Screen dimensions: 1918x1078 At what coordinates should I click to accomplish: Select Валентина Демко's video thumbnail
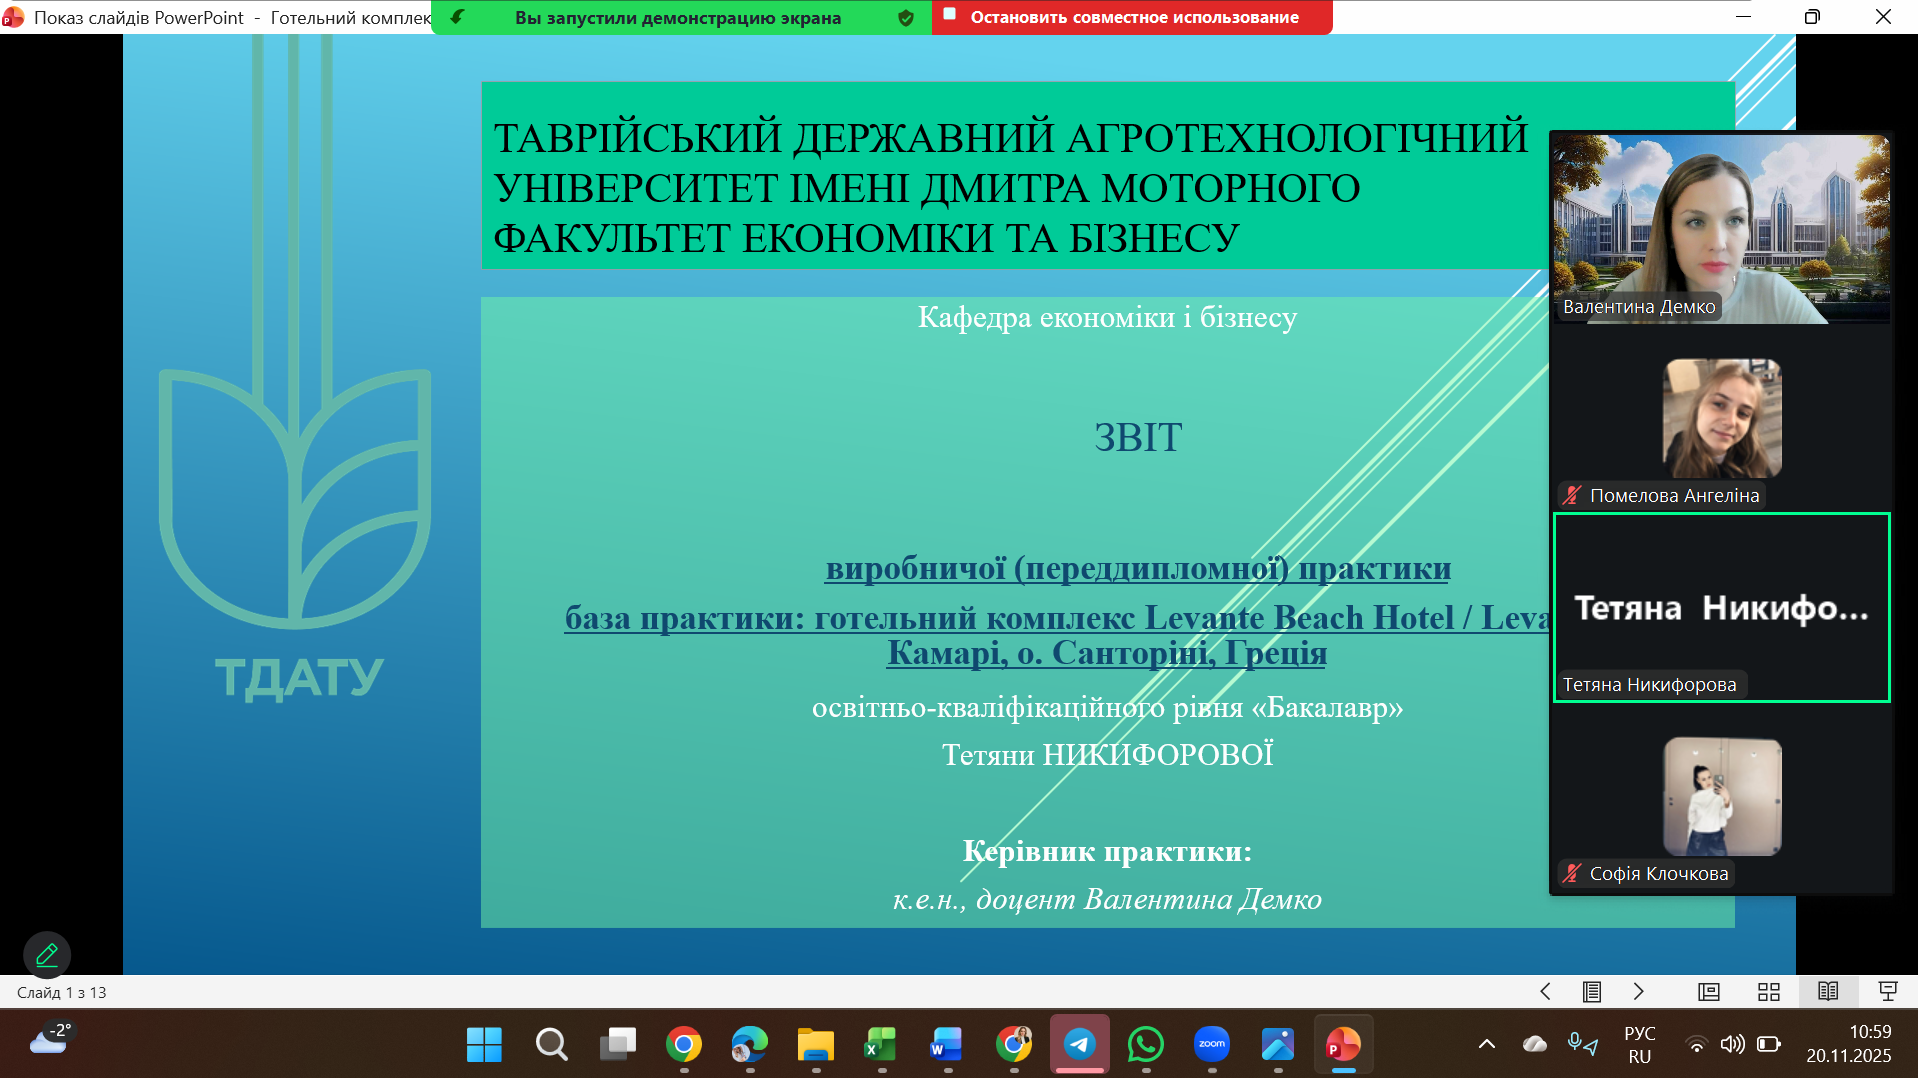tap(1721, 229)
